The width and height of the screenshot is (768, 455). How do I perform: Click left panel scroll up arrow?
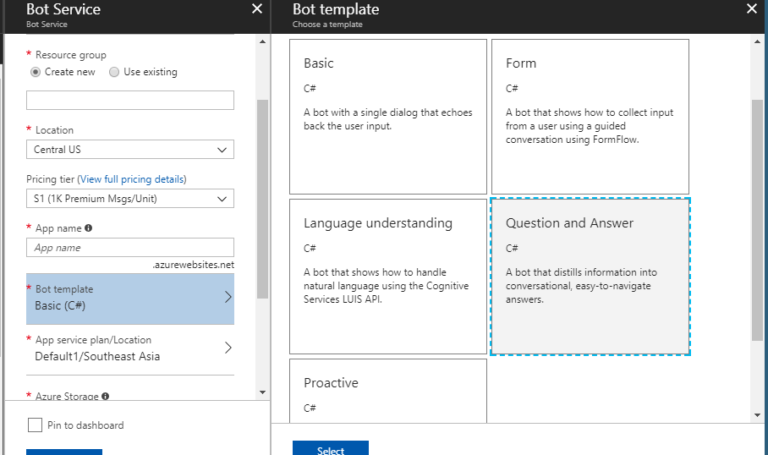tap(263, 42)
